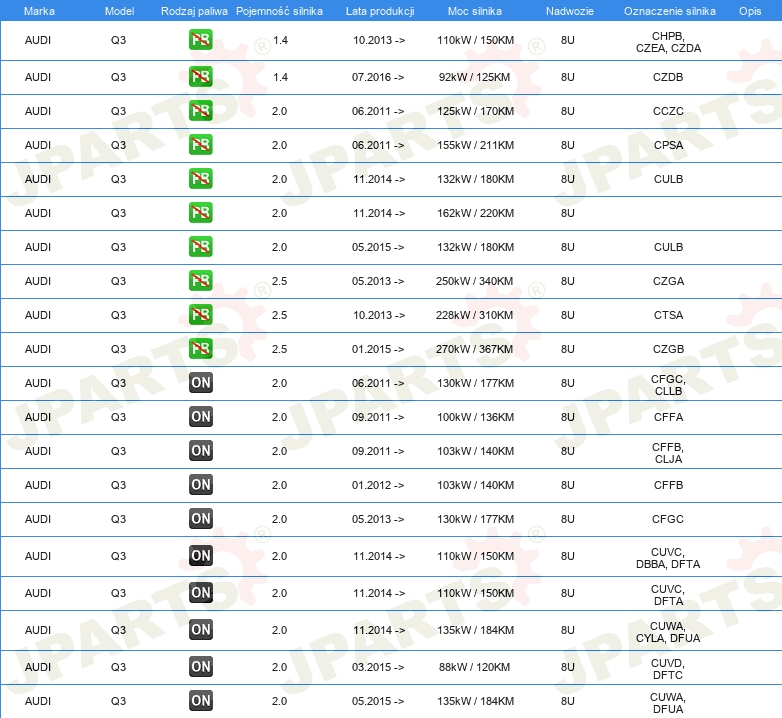The height and width of the screenshot is (718, 782).
Task: Select the CZDB engine code cell
Action: (x=668, y=77)
